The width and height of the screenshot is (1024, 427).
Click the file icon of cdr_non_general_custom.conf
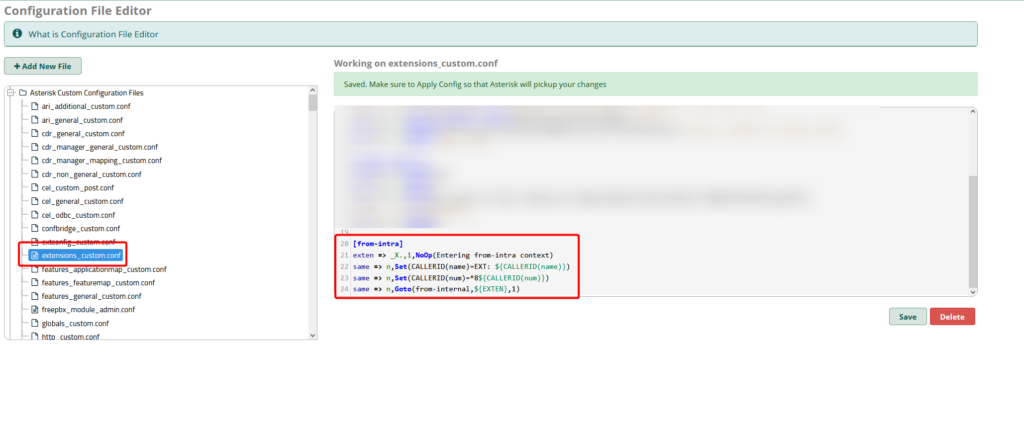pos(35,174)
